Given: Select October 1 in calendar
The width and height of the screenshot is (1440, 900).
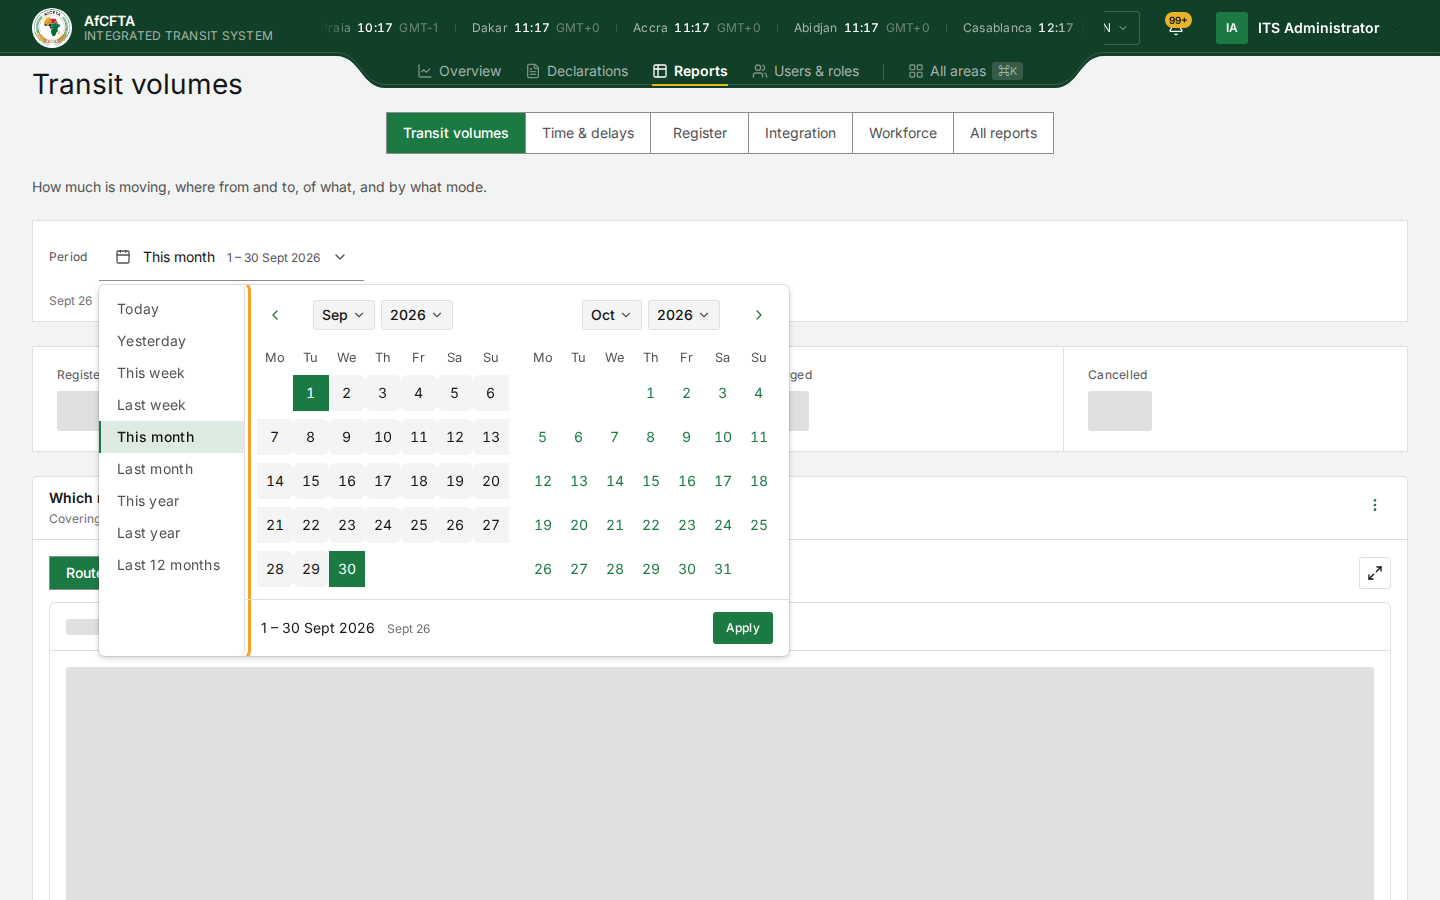Looking at the screenshot, I should [651, 393].
